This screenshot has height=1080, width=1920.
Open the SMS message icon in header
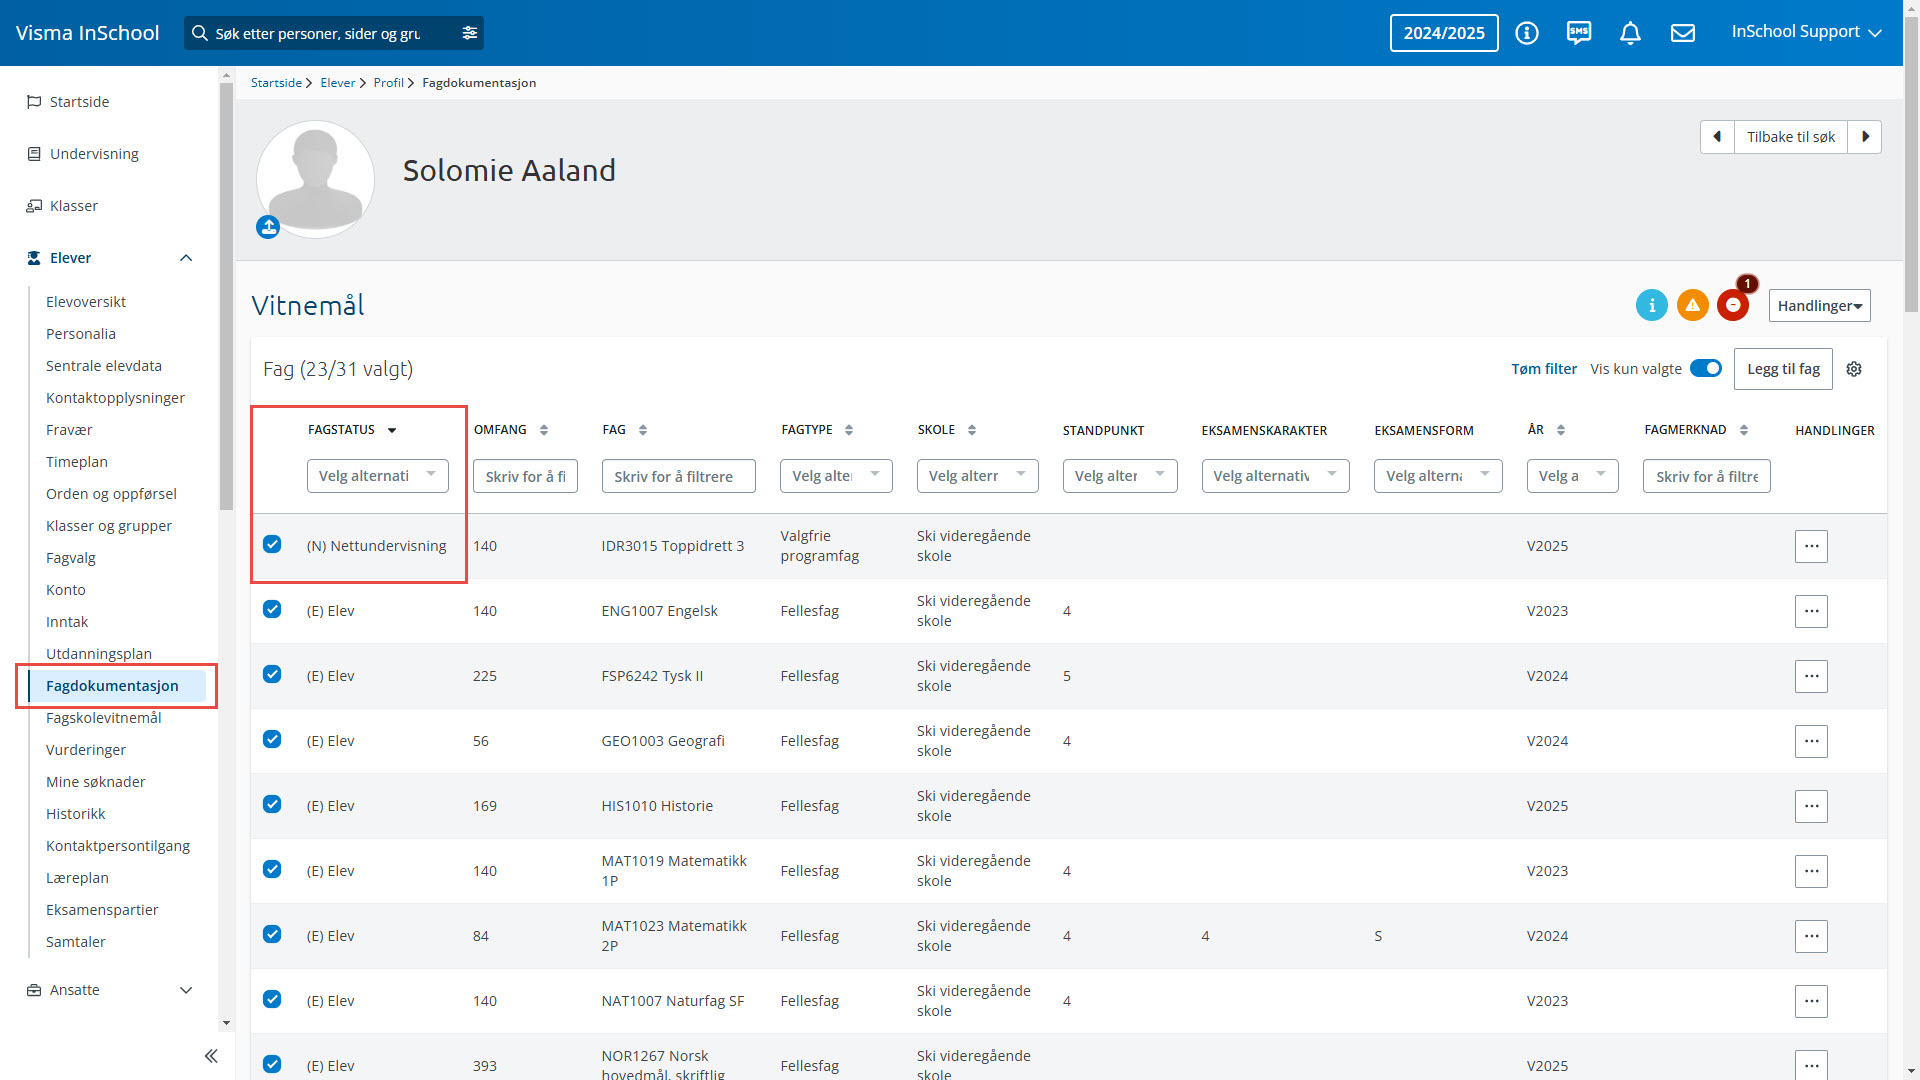(1579, 33)
